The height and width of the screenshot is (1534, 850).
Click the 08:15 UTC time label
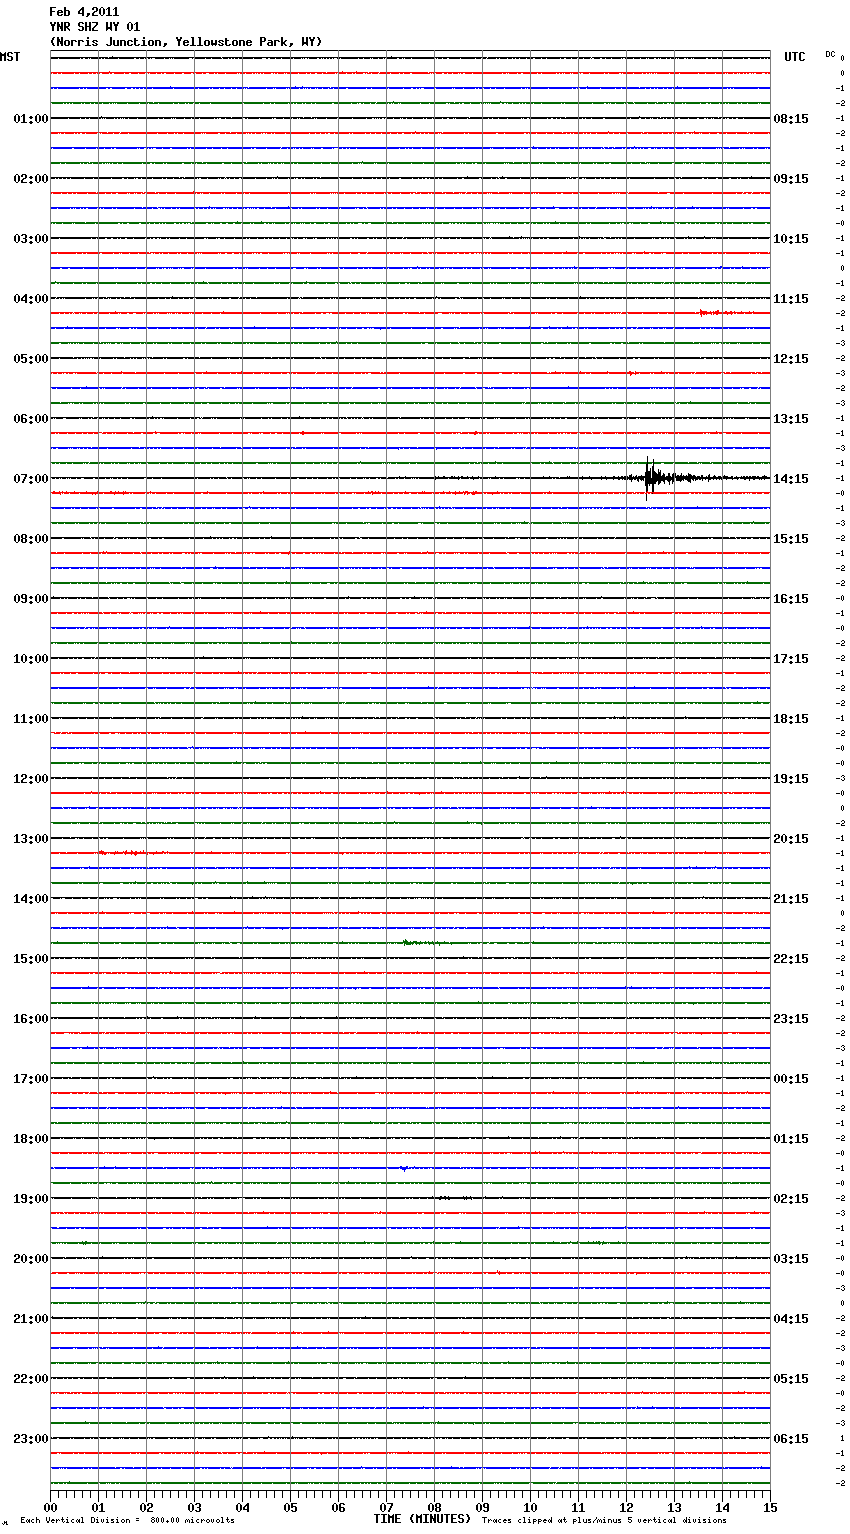(791, 119)
